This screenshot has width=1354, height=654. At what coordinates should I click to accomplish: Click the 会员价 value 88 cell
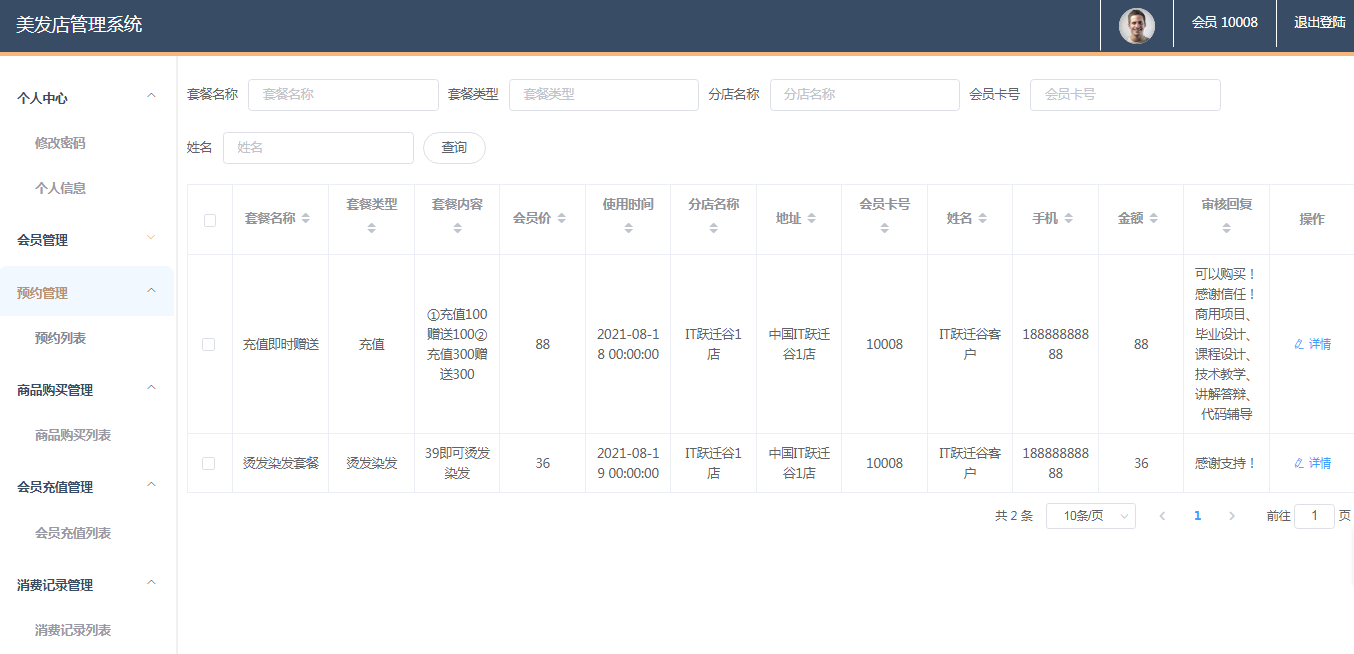[543, 344]
